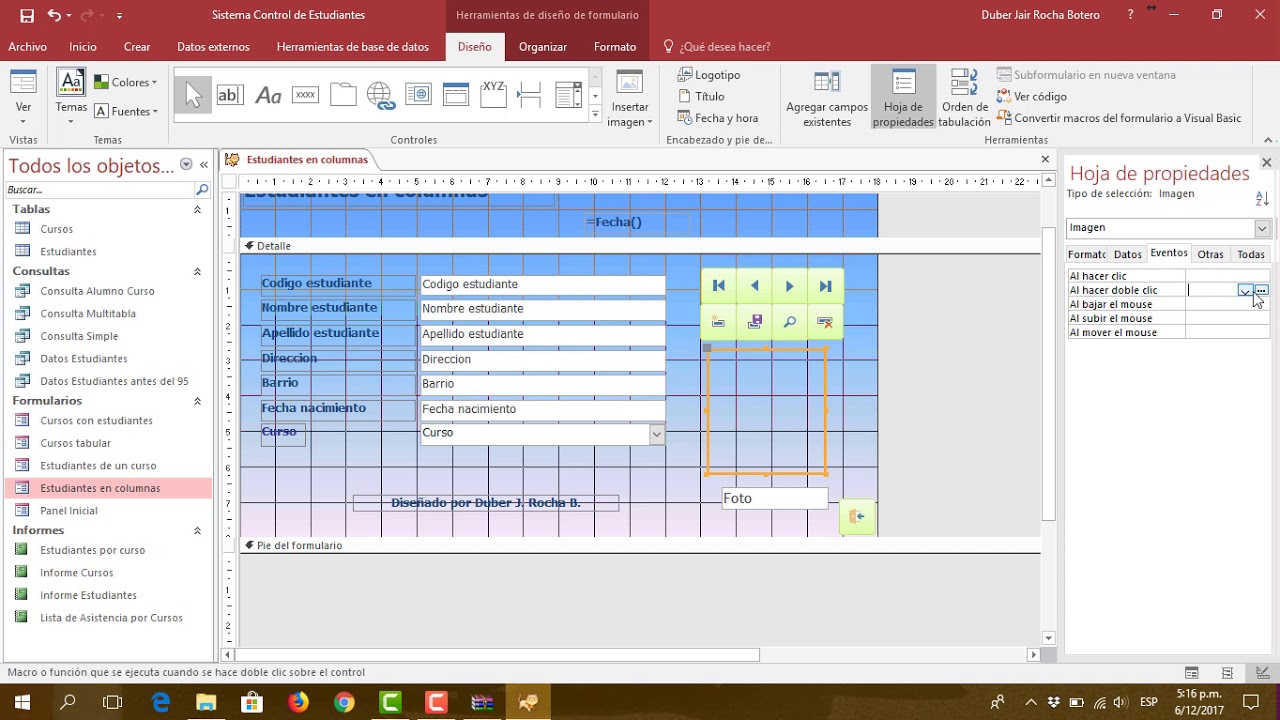The width and height of the screenshot is (1280, 720).
Task: Switch to the Archivo tab
Action: (27, 46)
